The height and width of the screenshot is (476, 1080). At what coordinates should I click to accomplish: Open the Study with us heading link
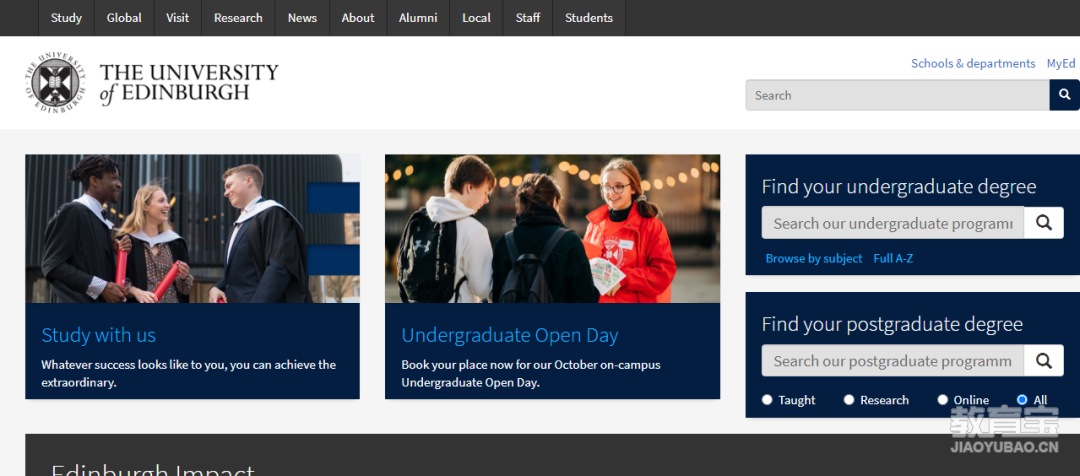(x=98, y=335)
